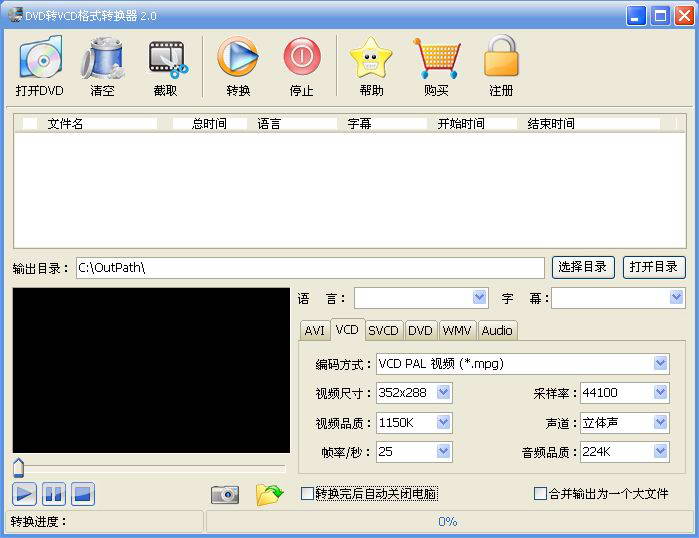Switch to the SVCD tab

[384, 330]
